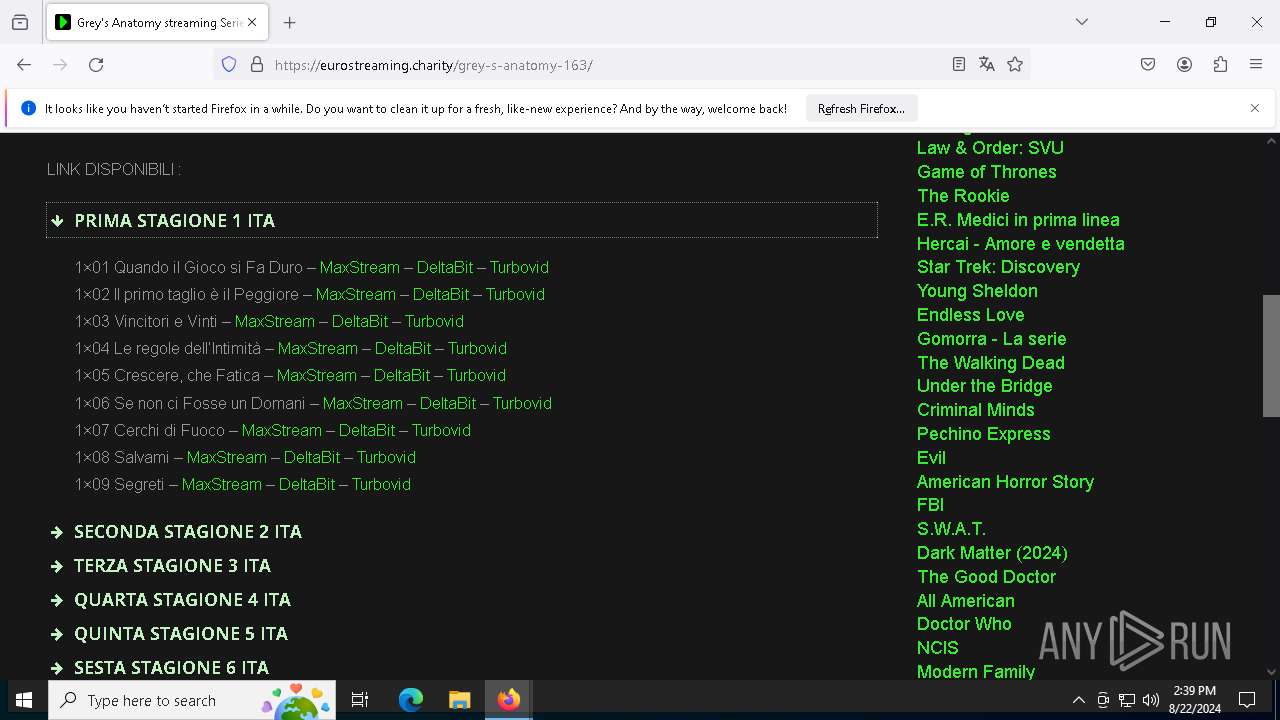Click the Refresh Firefox button
Viewport: 1280px width, 720px height.
861,108
